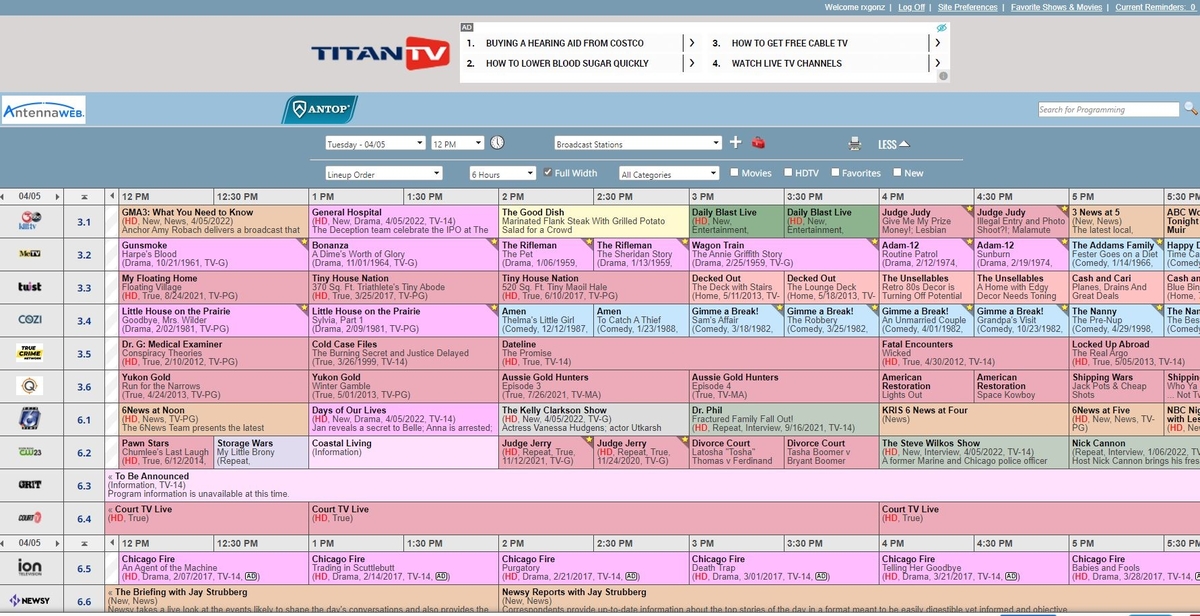Open channel number 3.1 link

tap(84, 222)
